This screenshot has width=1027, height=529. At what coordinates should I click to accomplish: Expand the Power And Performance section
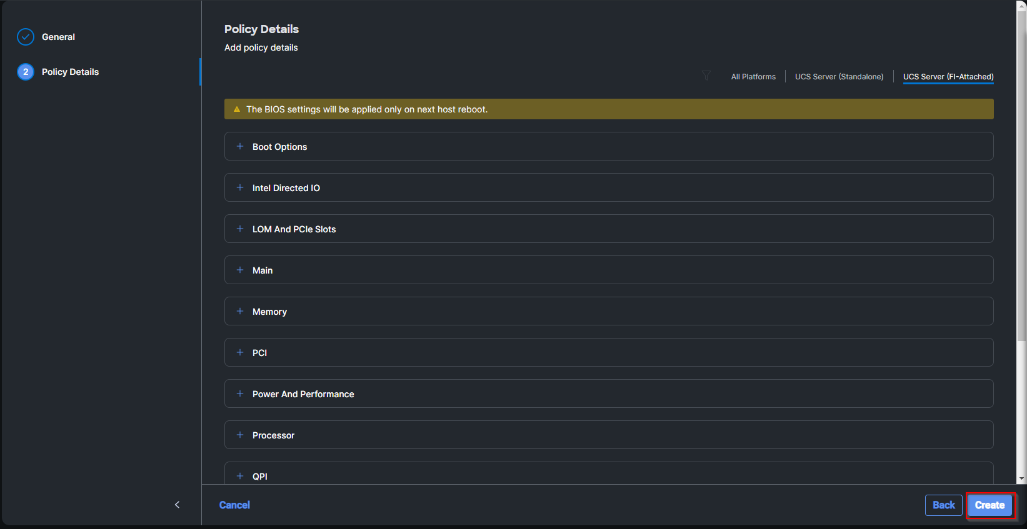point(303,394)
